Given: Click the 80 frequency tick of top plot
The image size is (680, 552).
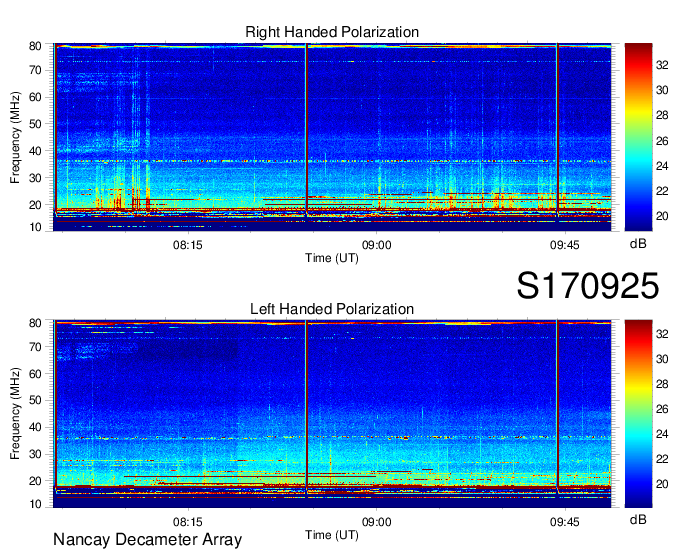Looking at the screenshot, I should [x=35, y=46].
